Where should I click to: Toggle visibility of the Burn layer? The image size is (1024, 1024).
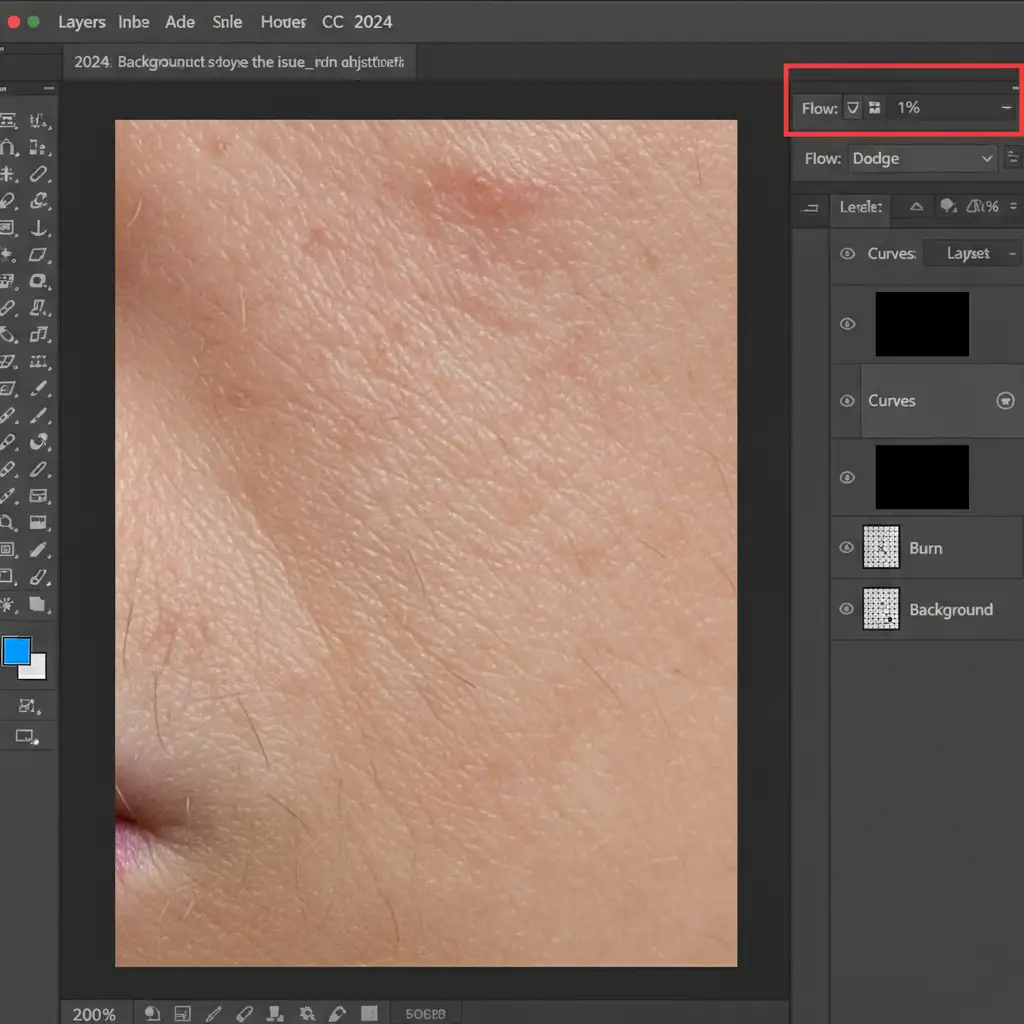(x=847, y=548)
